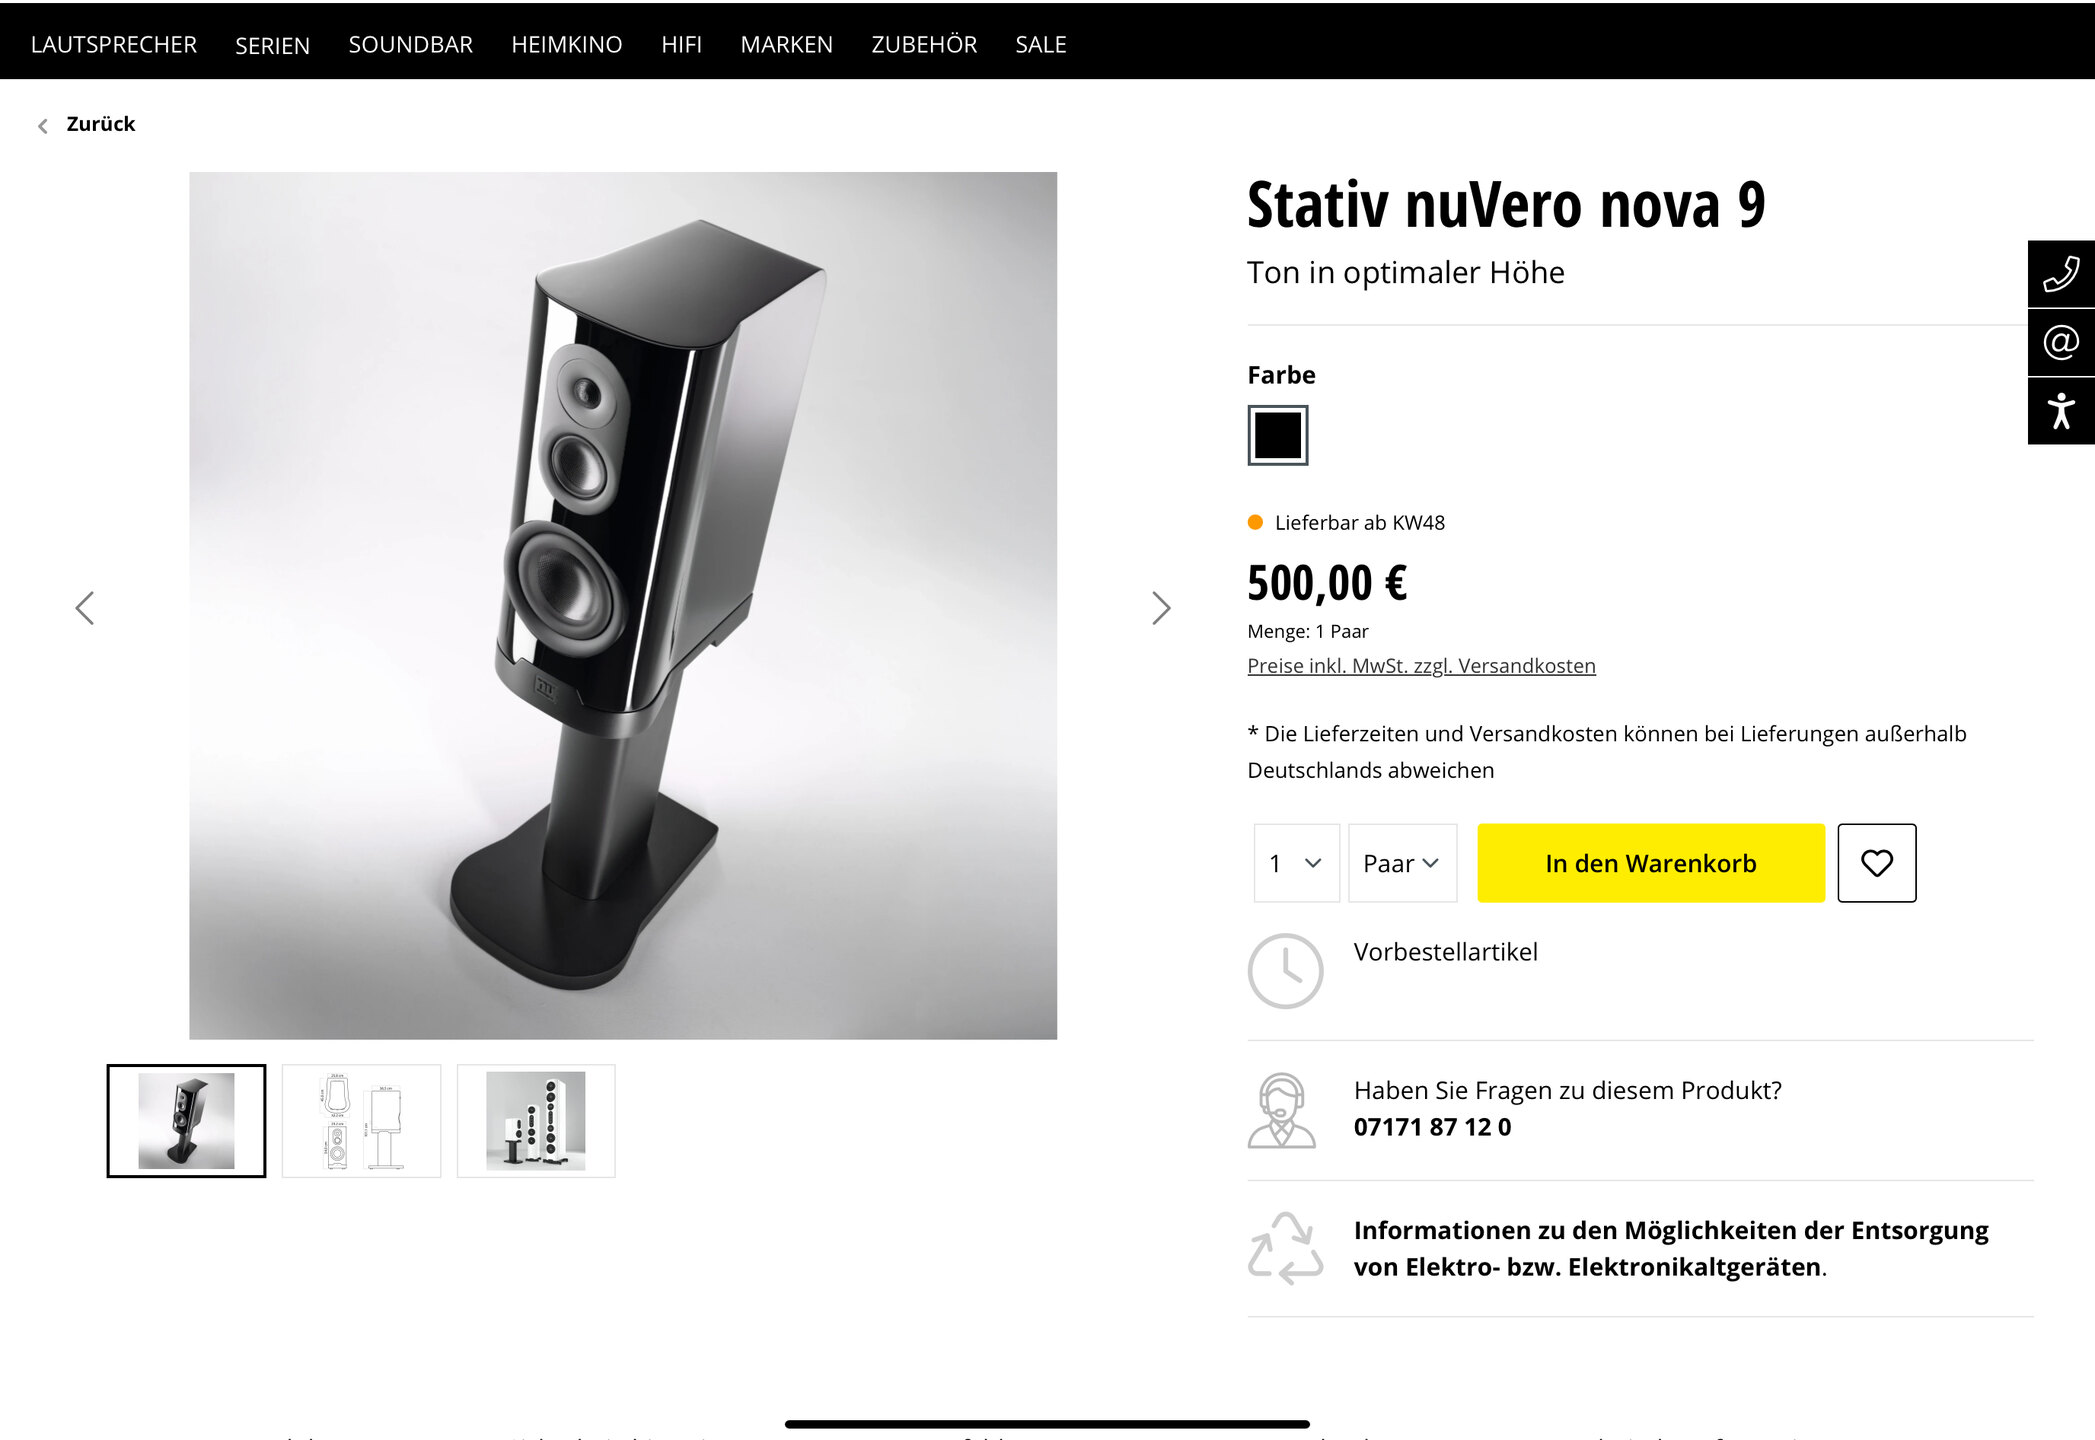Select the dimension drawing thumbnail

pyautogui.click(x=361, y=1121)
